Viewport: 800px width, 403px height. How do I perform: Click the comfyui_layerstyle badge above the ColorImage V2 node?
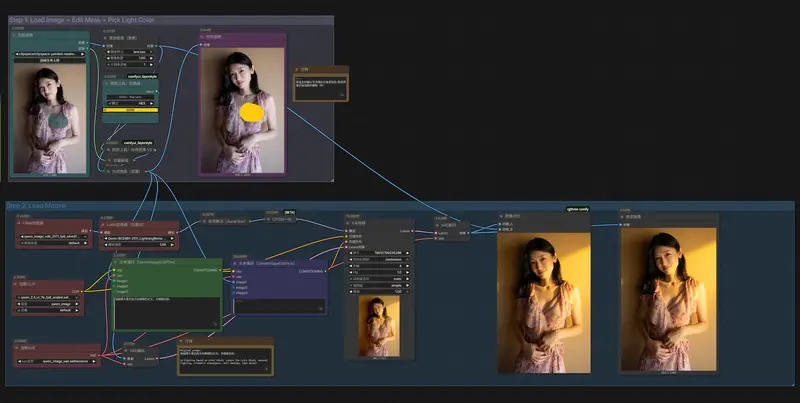pos(138,143)
